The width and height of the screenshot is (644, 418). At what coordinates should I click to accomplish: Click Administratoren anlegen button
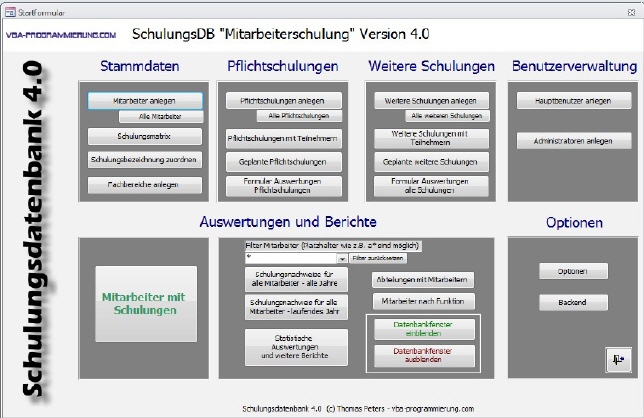566,141
